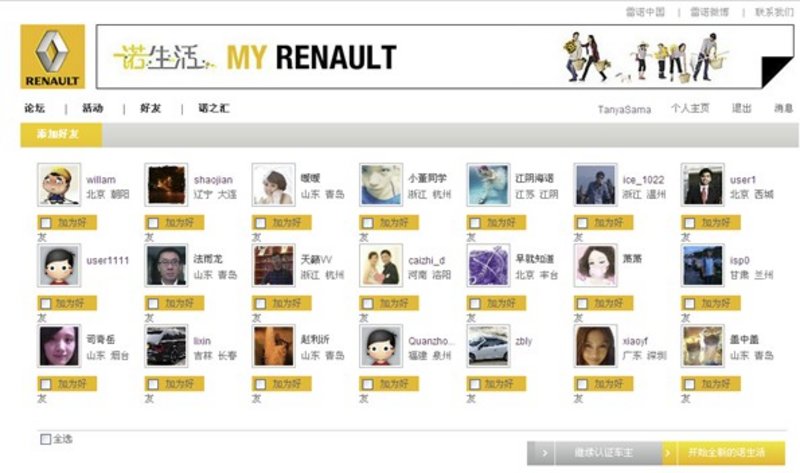800x473 pixels.
Task: Enable the 全选 select-all checkbox
Action: pyautogui.click(x=45, y=439)
